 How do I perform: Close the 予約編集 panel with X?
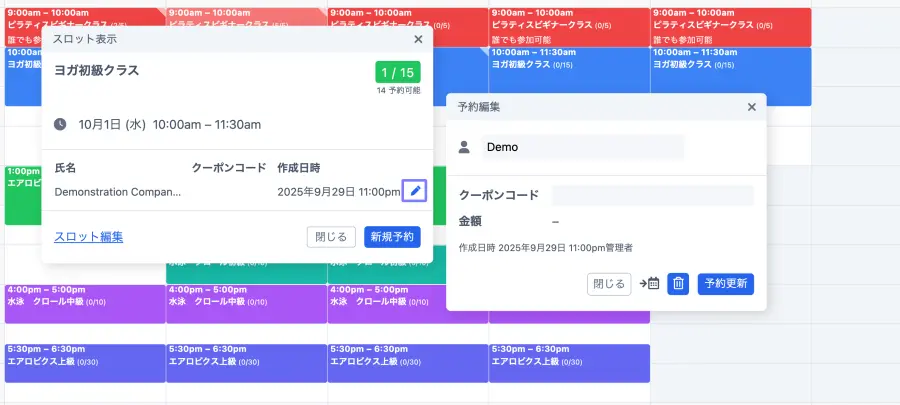tap(751, 106)
